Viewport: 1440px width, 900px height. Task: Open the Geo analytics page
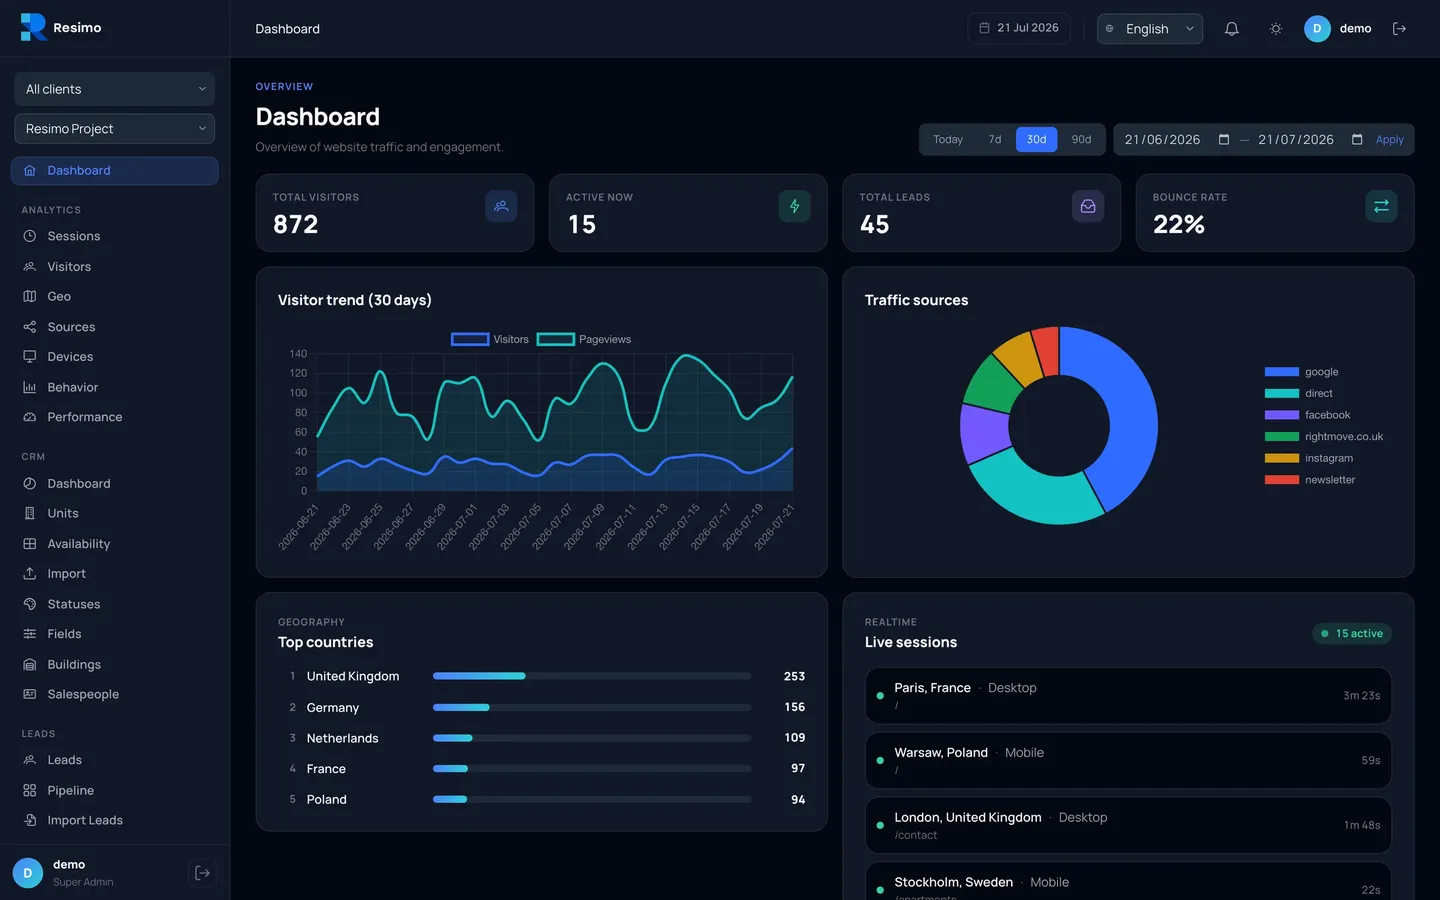[x=115, y=296]
